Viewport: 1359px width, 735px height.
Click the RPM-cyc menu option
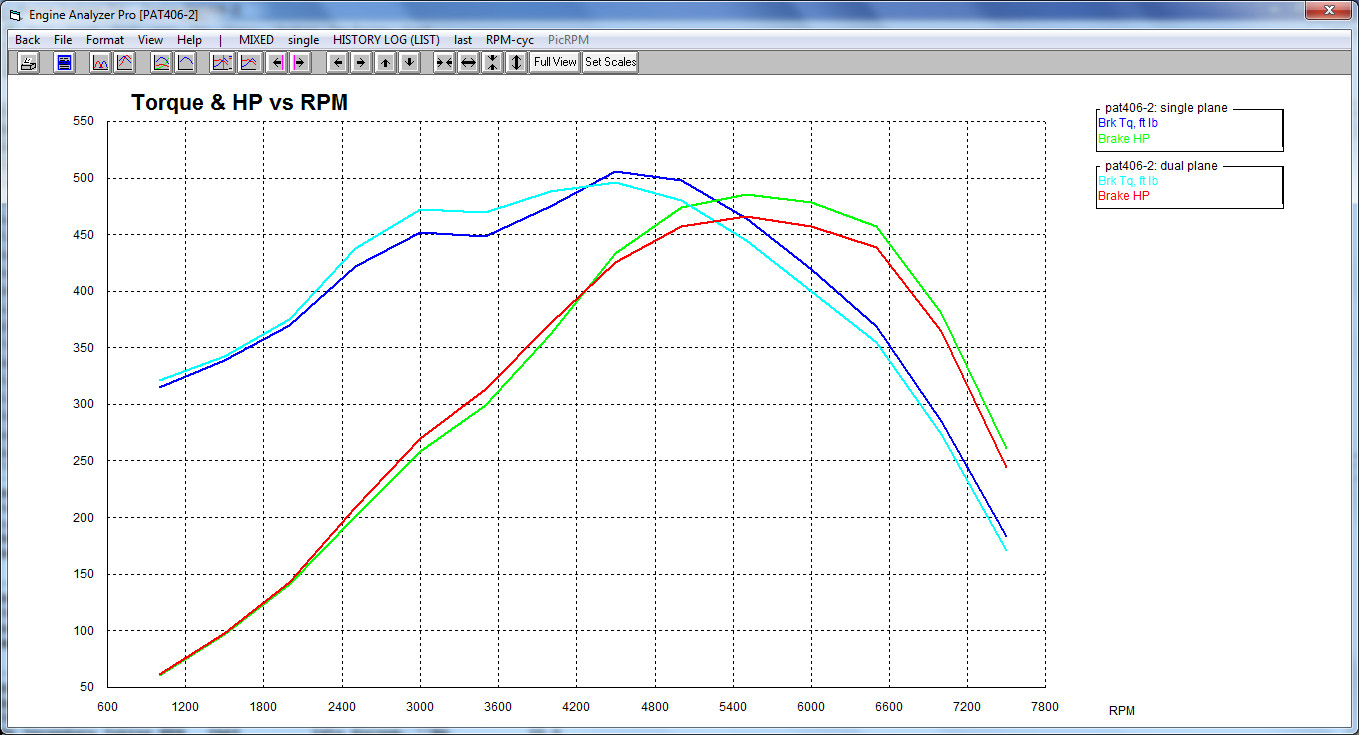click(510, 40)
